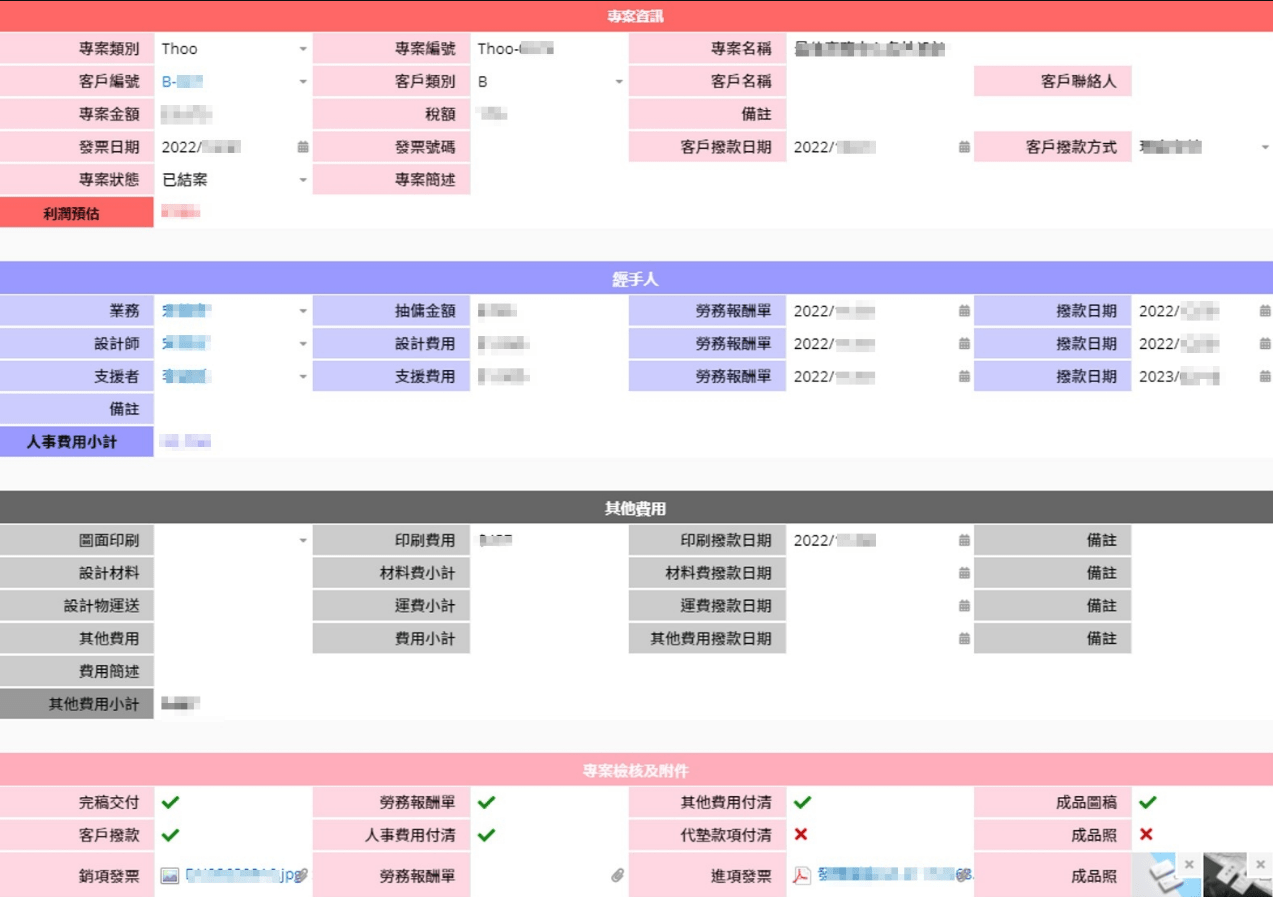Screen dimensions: 1273x897
Task: Click the 經手人 section header
Action: pos(636,279)
